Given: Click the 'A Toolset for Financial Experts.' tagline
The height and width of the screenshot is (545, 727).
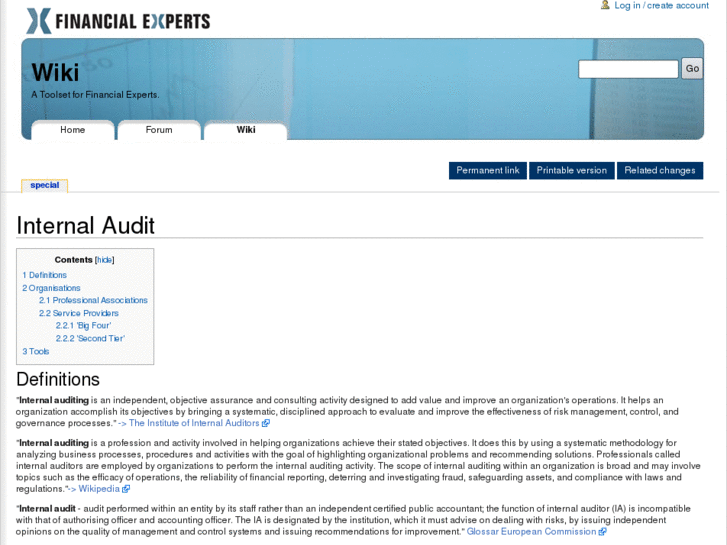Looking at the screenshot, I should click(x=95, y=95).
